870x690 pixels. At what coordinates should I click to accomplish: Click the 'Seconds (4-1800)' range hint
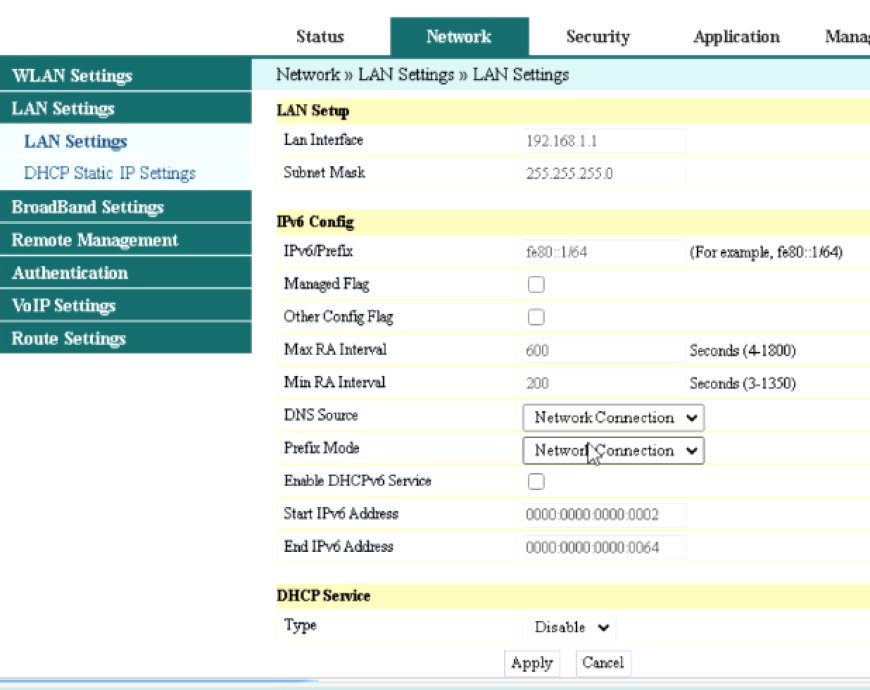(x=743, y=351)
